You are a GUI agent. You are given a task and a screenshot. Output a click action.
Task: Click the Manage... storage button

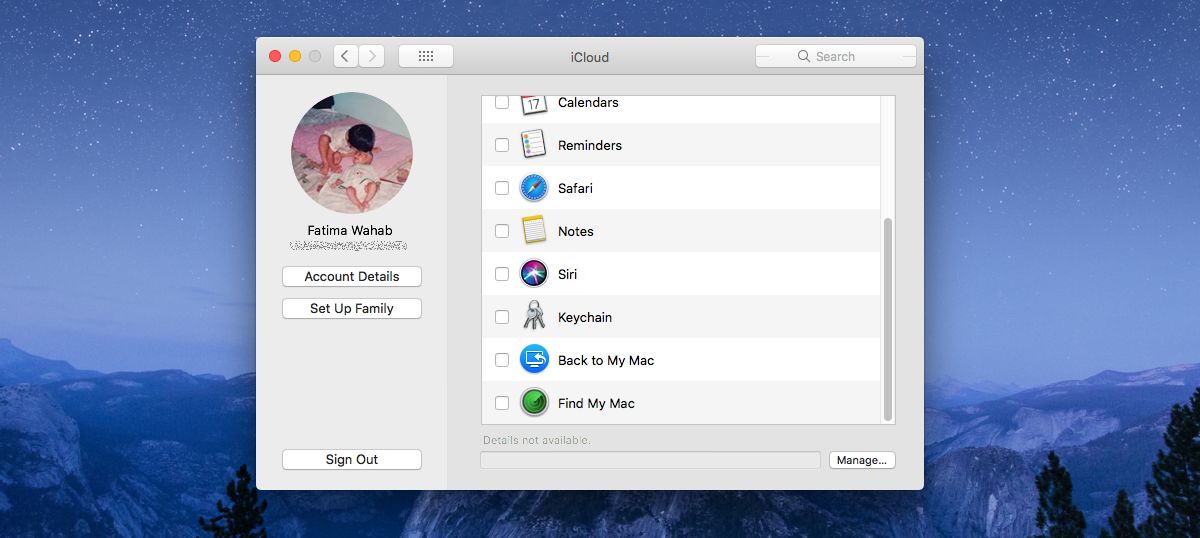[x=862, y=460]
